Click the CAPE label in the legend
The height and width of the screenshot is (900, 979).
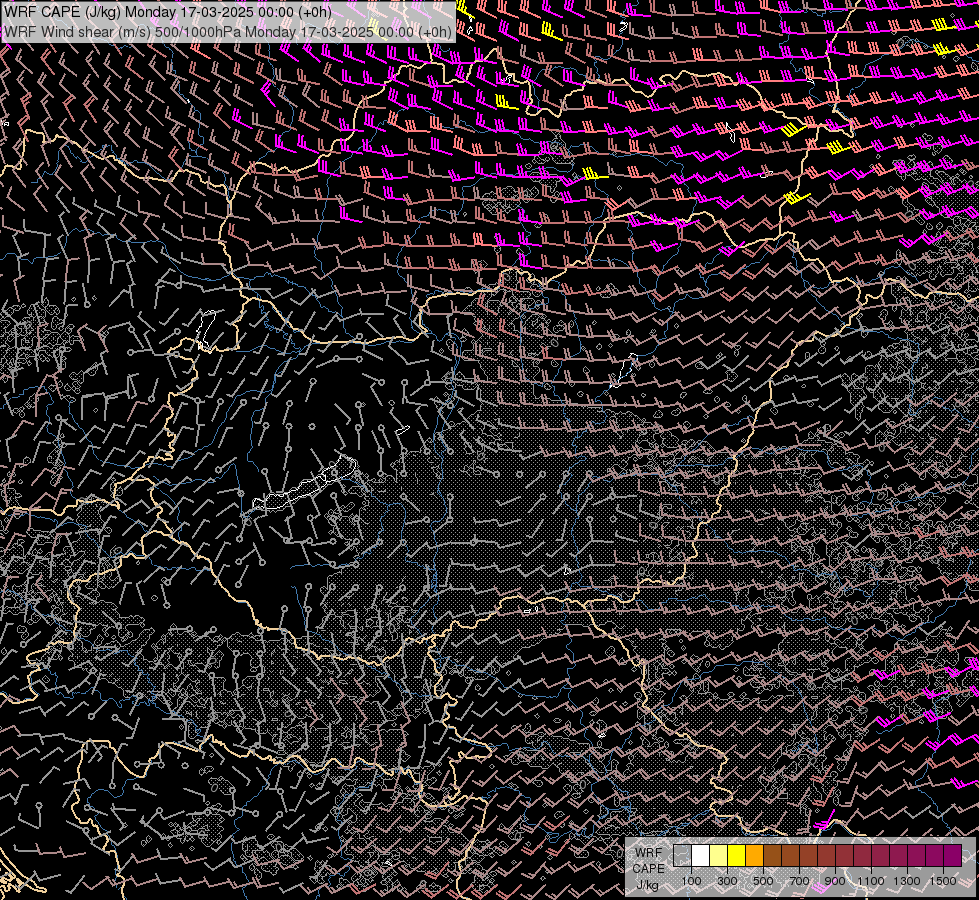tap(649, 868)
